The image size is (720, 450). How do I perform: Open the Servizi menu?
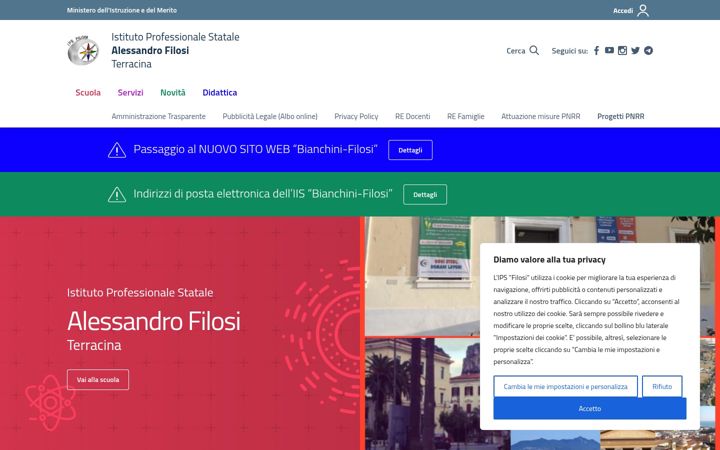130,92
